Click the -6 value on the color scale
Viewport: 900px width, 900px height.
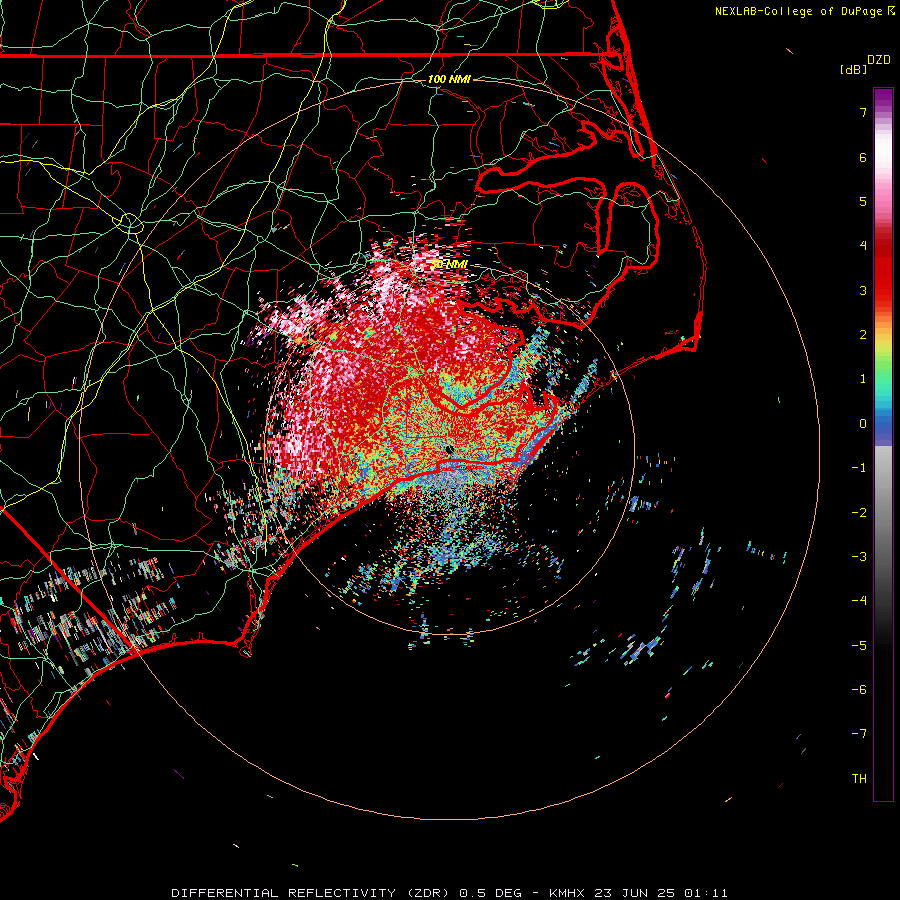pyautogui.click(x=859, y=690)
